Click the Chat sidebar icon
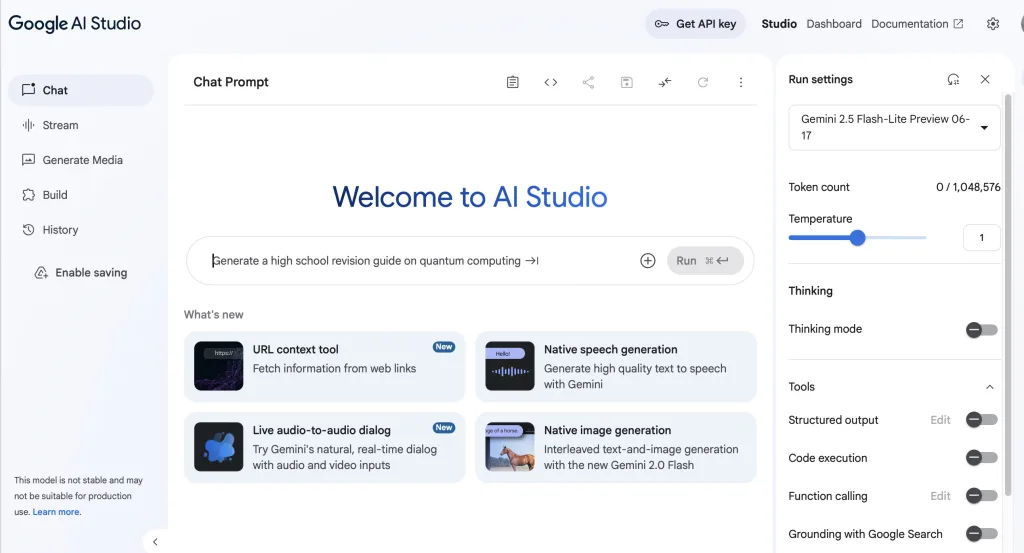Viewport: 1024px width, 553px height. (x=28, y=90)
